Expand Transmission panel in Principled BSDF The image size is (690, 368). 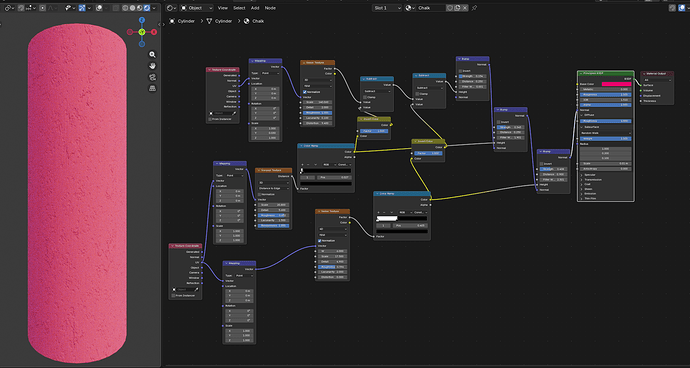(x=581, y=180)
